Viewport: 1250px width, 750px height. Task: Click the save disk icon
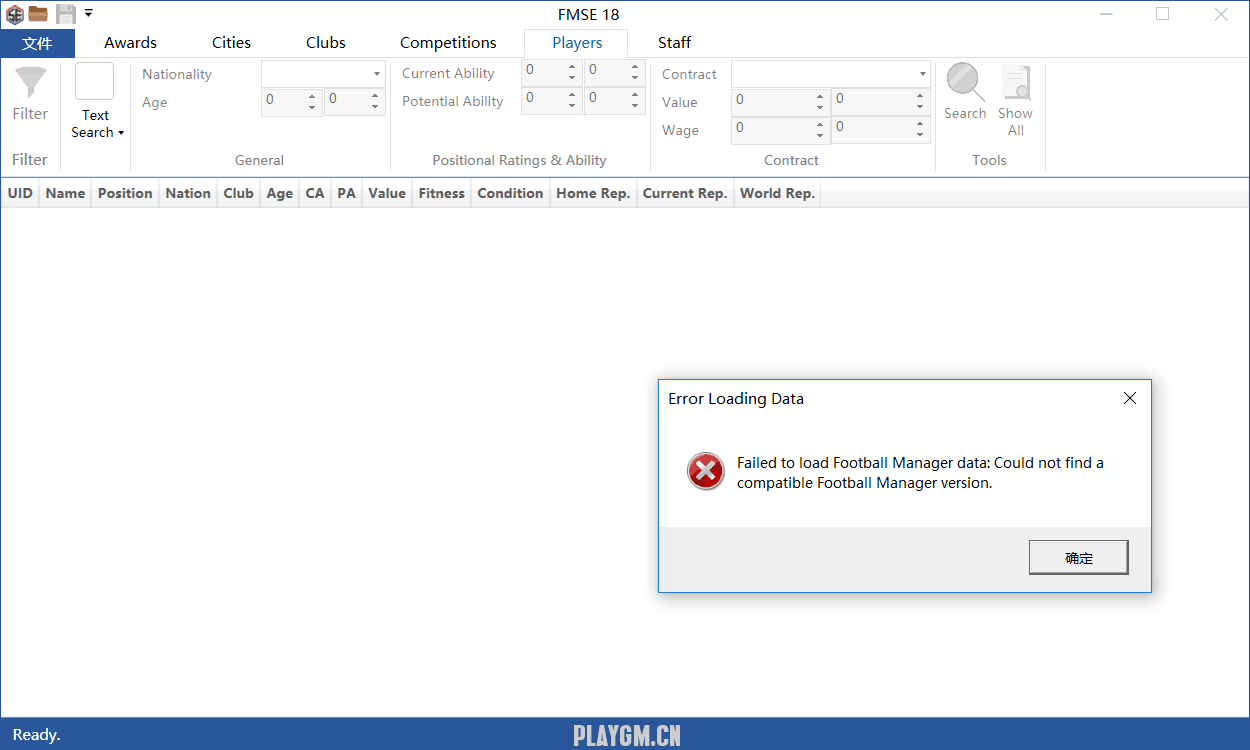(65, 14)
